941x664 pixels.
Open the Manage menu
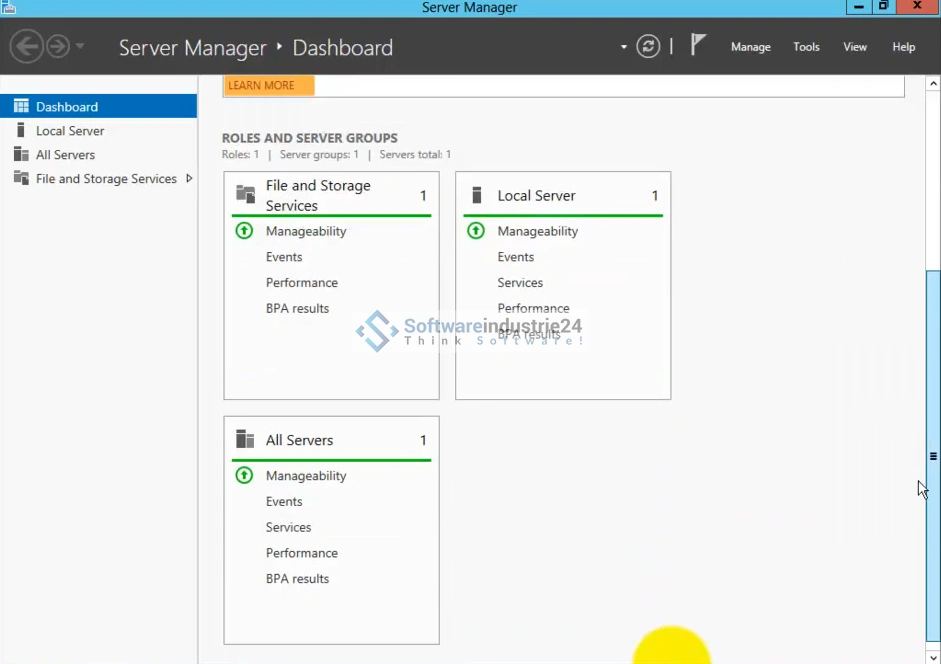pos(750,47)
